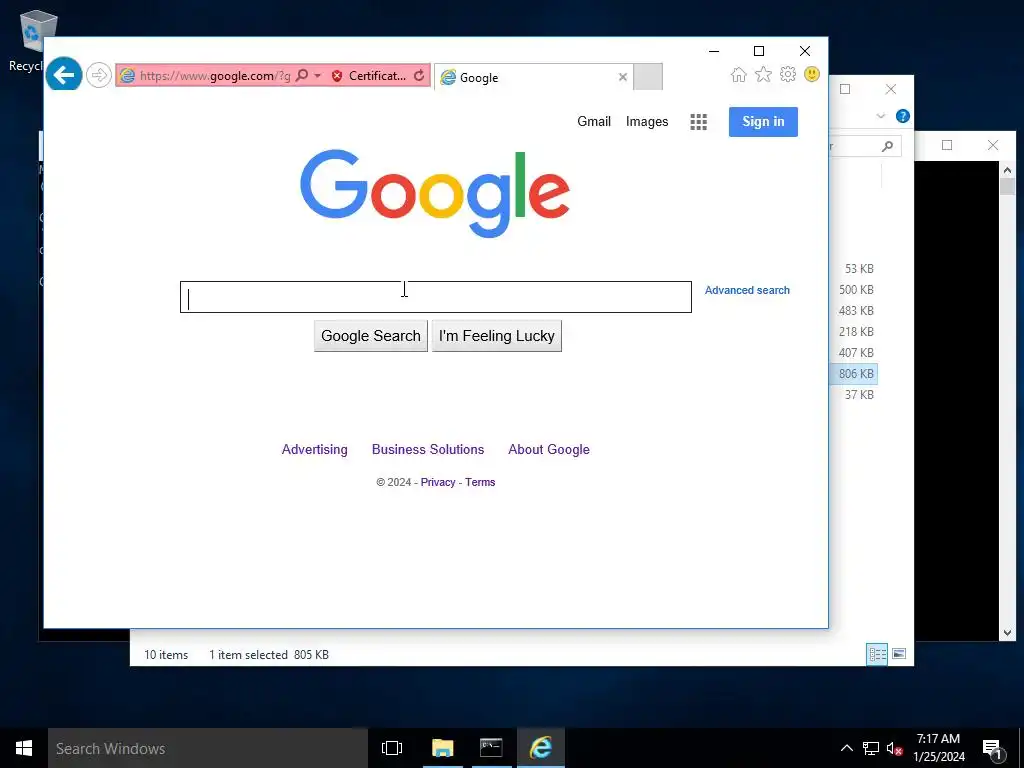
Task: Expand the ribbon chevron in File Explorer
Action: click(x=880, y=116)
